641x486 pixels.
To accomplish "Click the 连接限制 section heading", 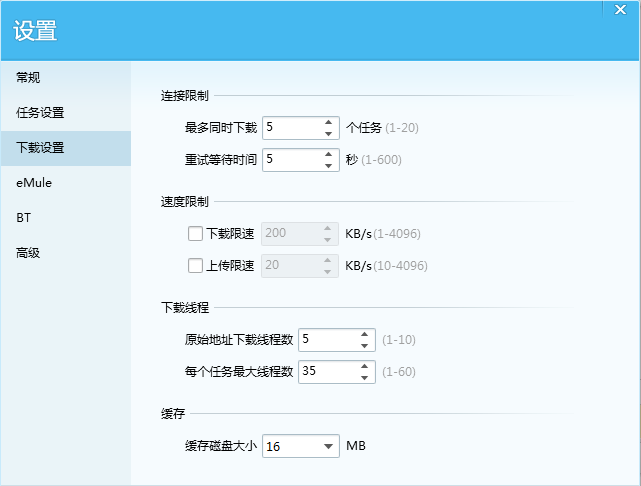I will [x=184, y=96].
